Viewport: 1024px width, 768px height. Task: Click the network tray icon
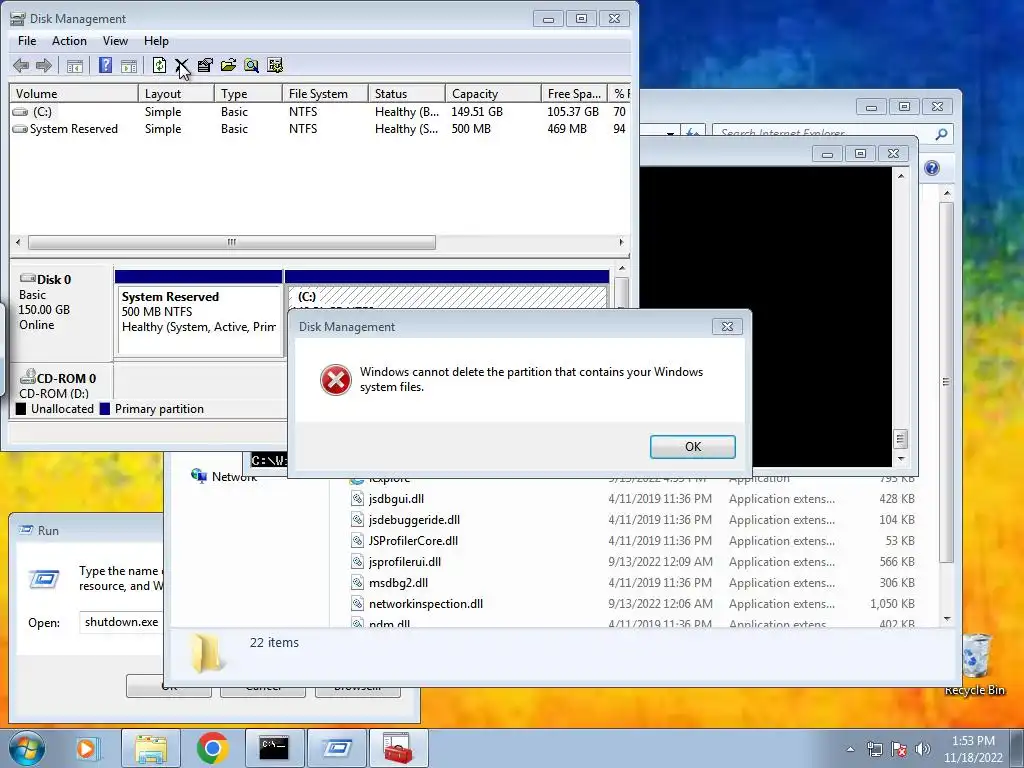(874, 749)
